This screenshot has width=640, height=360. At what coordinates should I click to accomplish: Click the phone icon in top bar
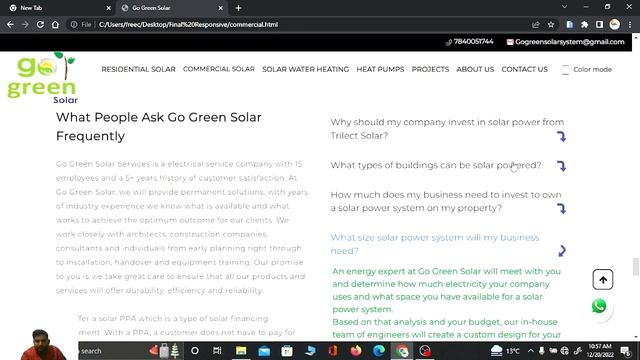pyautogui.click(x=449, y=42)
